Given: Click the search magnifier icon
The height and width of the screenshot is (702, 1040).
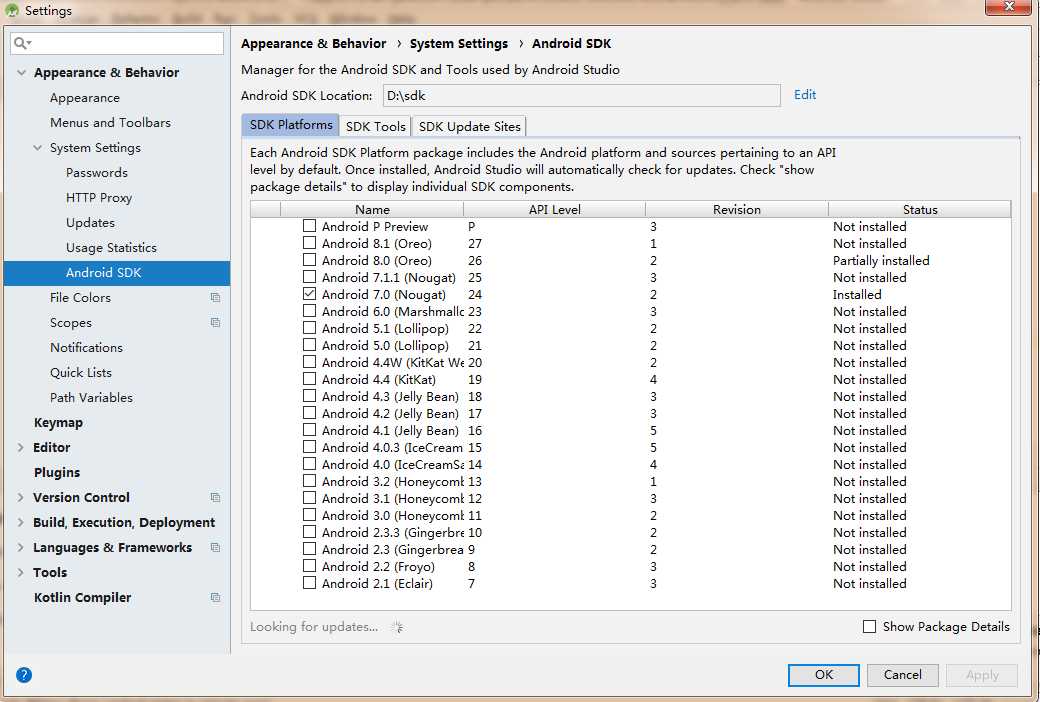Looking at the screenshot, I should [x=20, y=43].
